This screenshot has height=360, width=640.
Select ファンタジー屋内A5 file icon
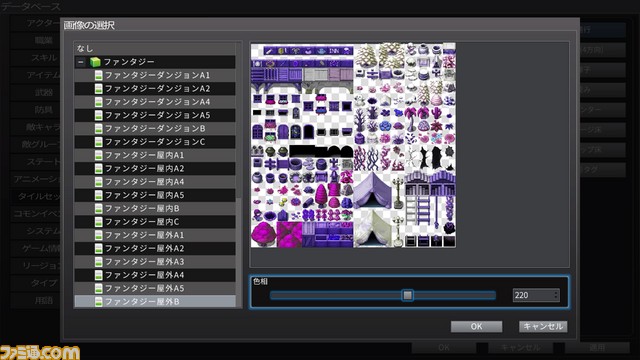point(98,195)
